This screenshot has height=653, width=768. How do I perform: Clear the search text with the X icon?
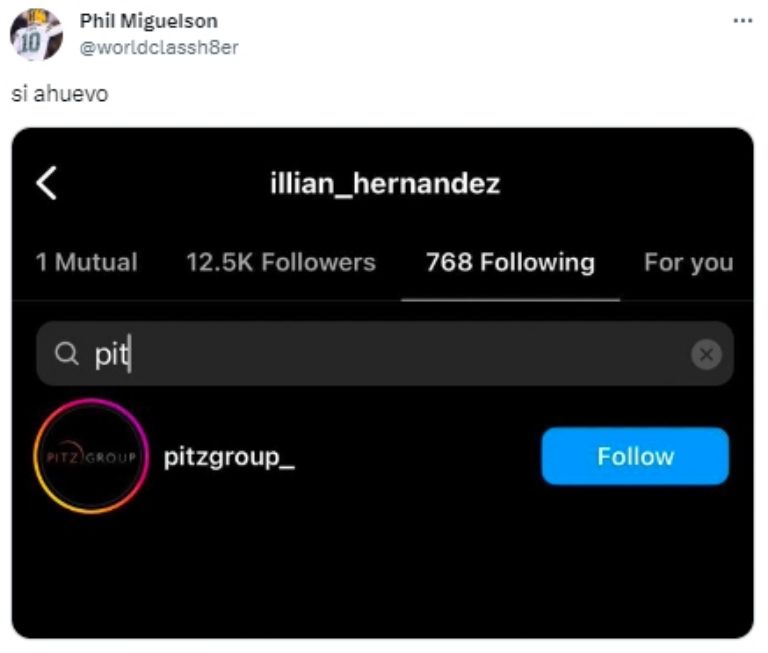coord(706,354)
